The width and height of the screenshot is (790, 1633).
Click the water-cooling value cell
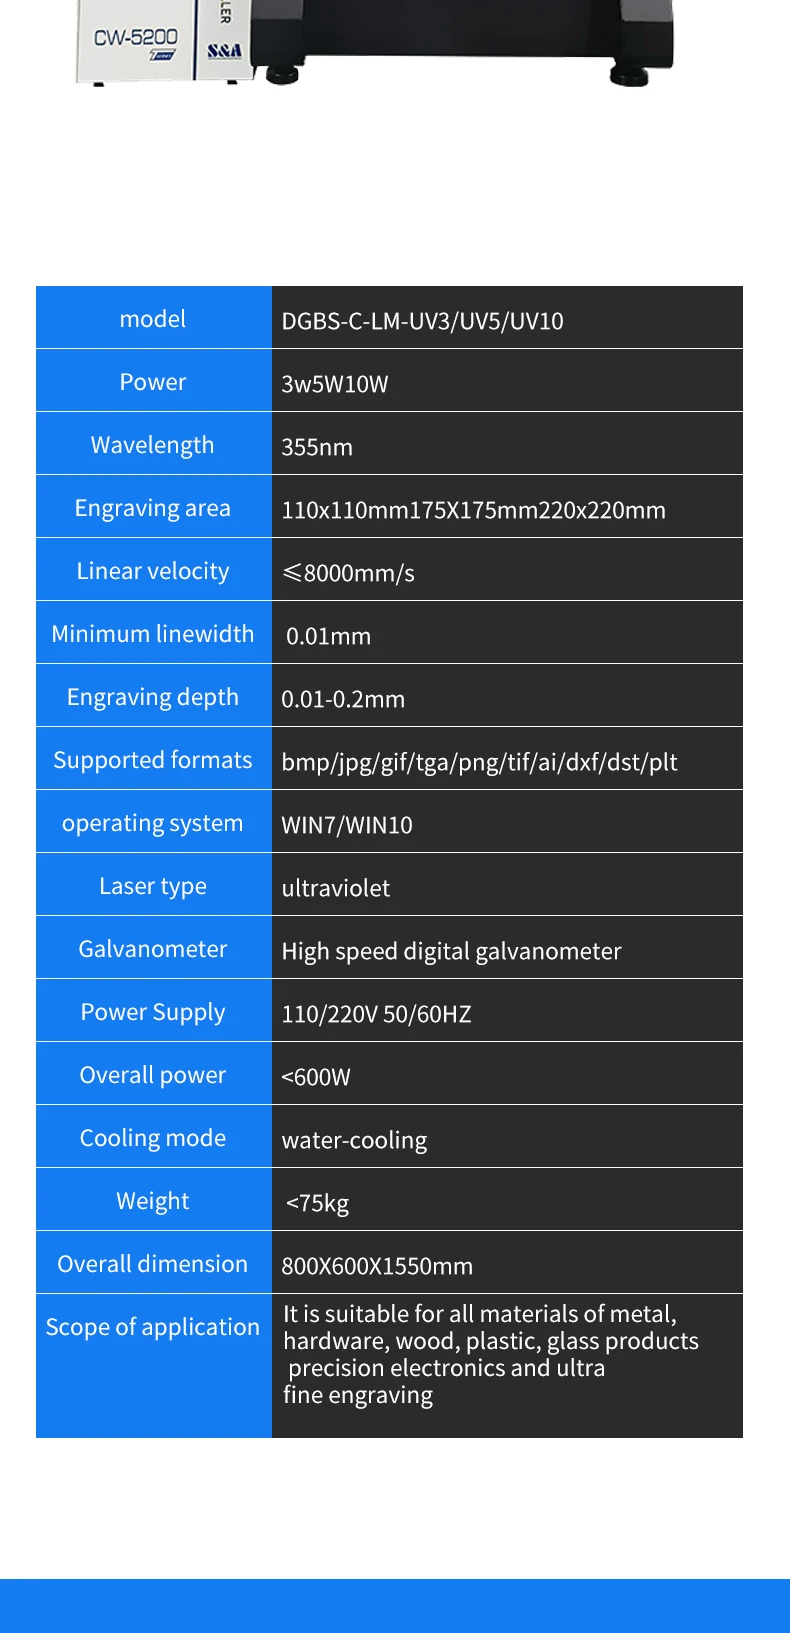[354, 1140]
